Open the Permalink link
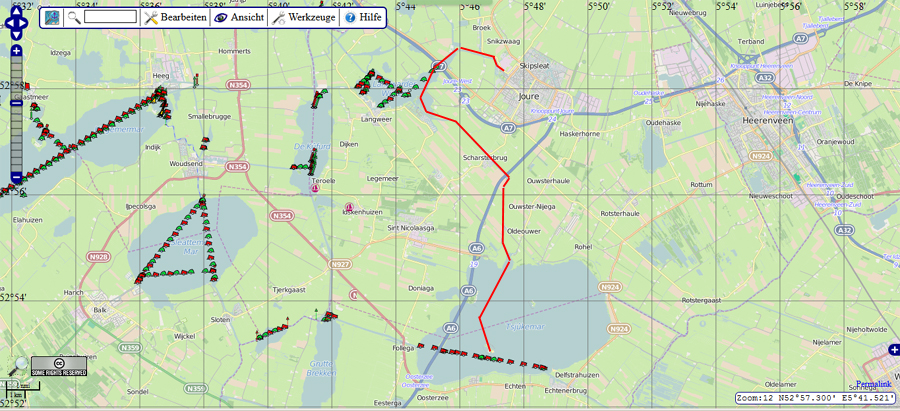This screenshot has width=900, height=411. pyautogui.click(x=875, y=384)
